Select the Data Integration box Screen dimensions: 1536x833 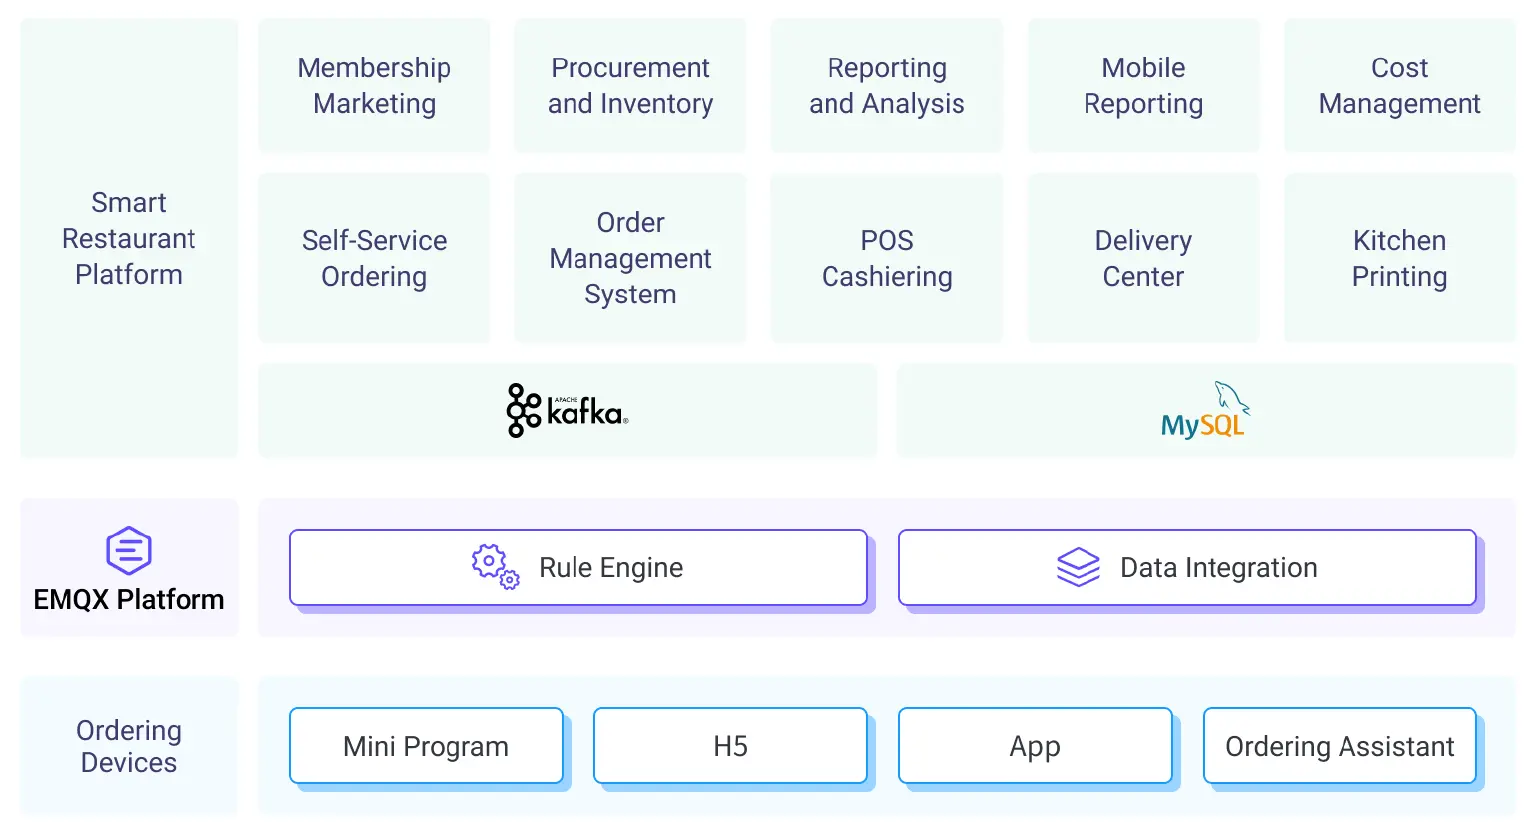[x=1187, y=567]
